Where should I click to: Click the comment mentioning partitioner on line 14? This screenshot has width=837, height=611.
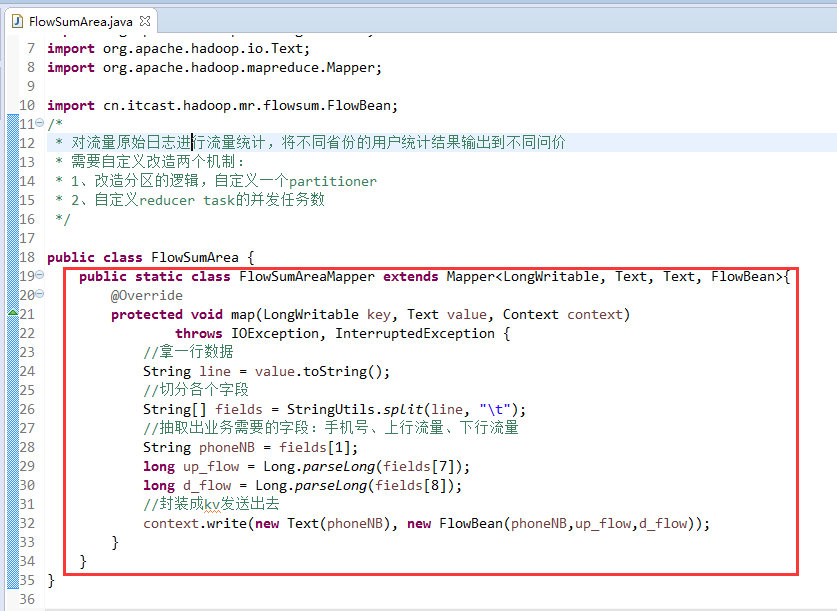[216, 181]
